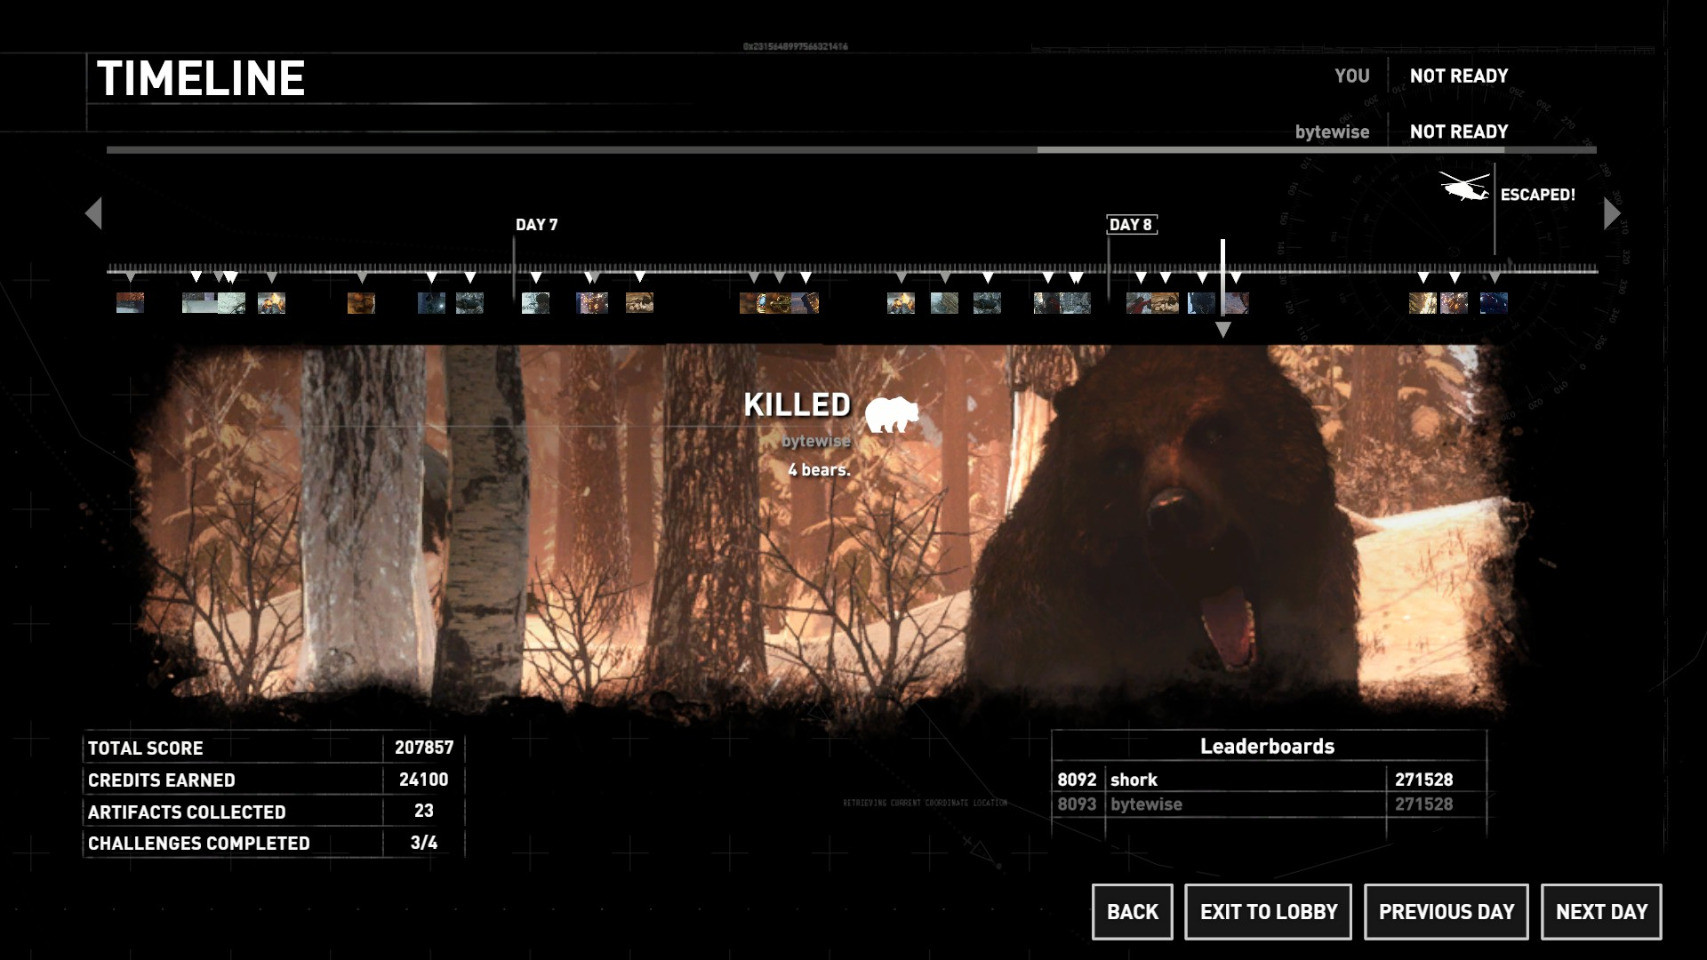Jump to the DAY 8 marker

(1131, 225)
